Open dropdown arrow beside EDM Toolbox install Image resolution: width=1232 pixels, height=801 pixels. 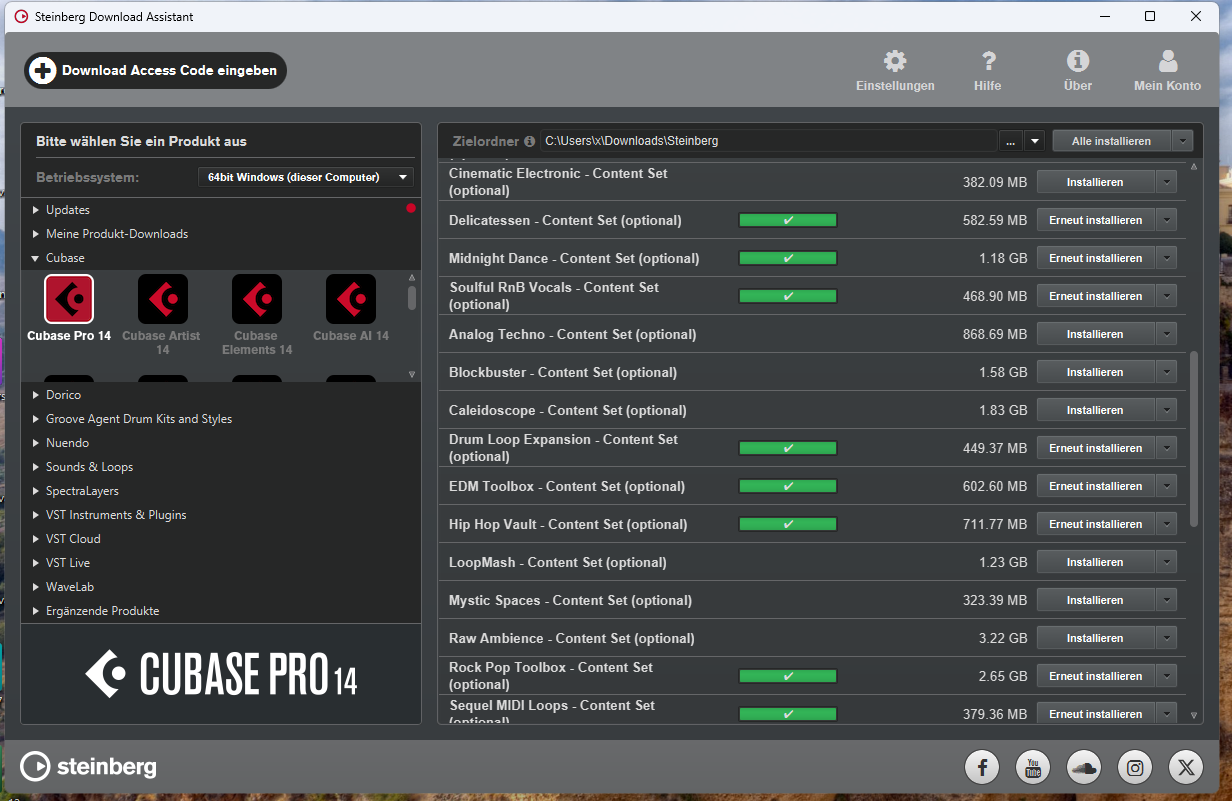click(x=1166, y=486)
